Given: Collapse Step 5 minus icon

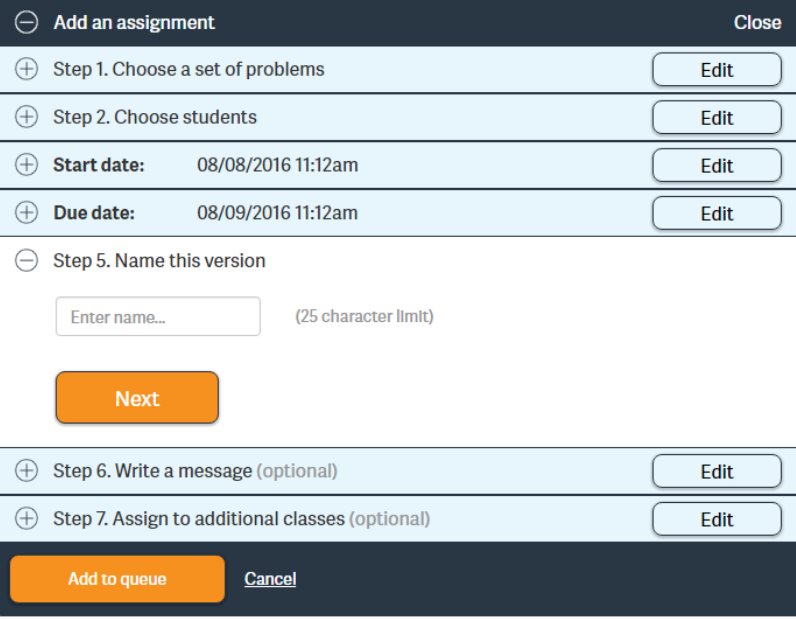Looking at the screenshot, I should tap(27, 261).
